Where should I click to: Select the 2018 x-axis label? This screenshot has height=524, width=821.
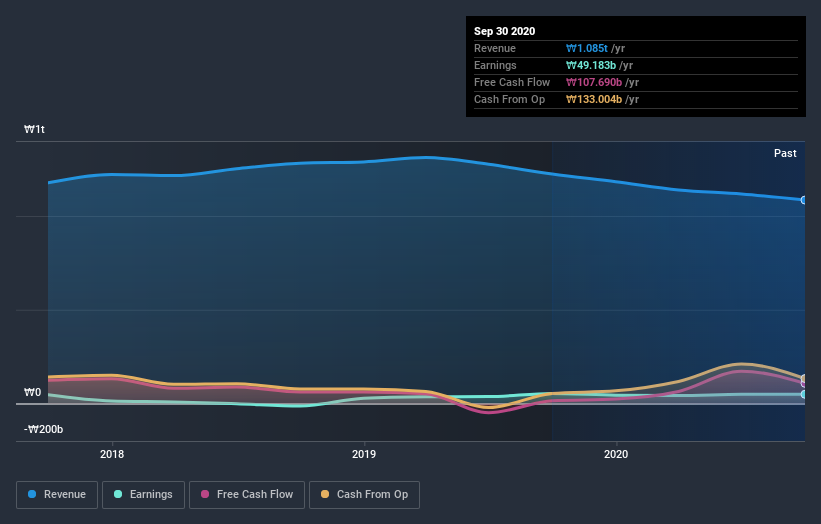pyautogui.click(x=112, y=454)
